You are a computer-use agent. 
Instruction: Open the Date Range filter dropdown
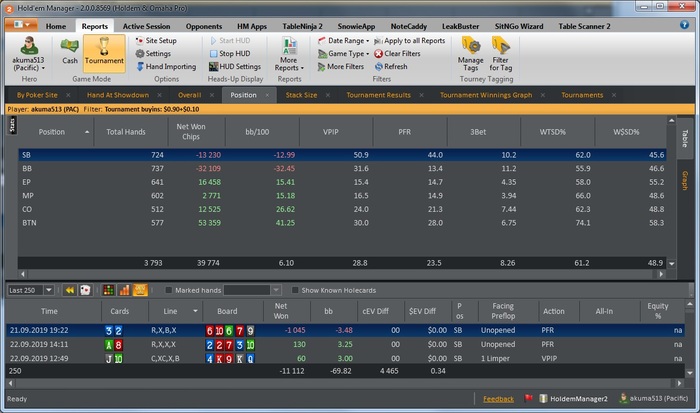click(x=343, y=41)
